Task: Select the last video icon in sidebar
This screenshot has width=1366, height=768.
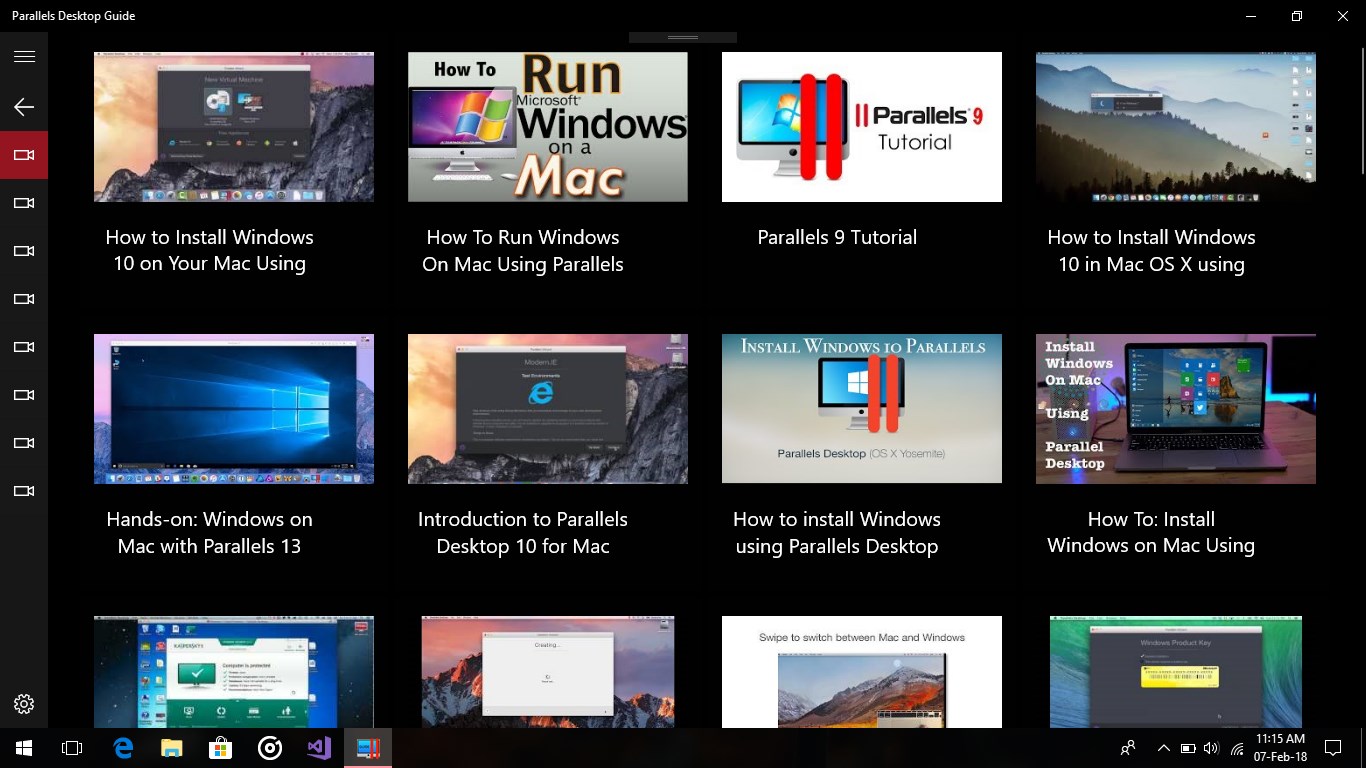Action: tap(24, 491)
